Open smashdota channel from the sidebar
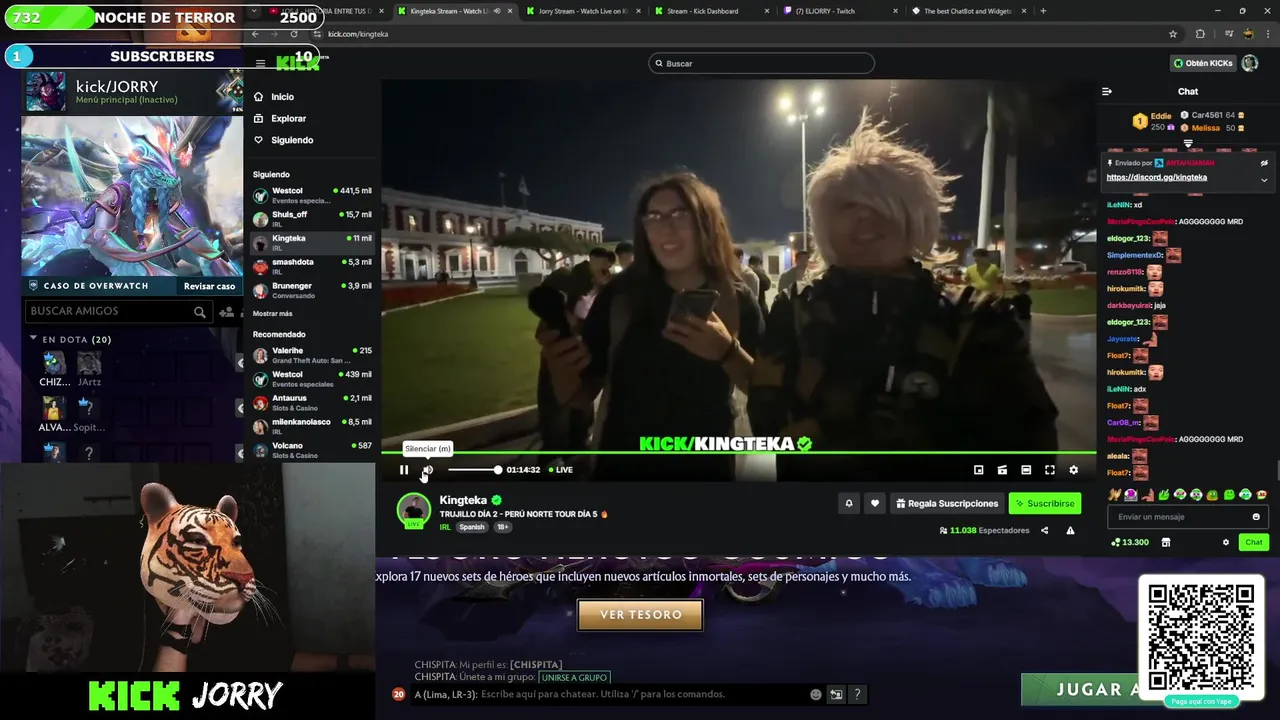This screenshot has width=1280, height=720. (x=312, y=266)
